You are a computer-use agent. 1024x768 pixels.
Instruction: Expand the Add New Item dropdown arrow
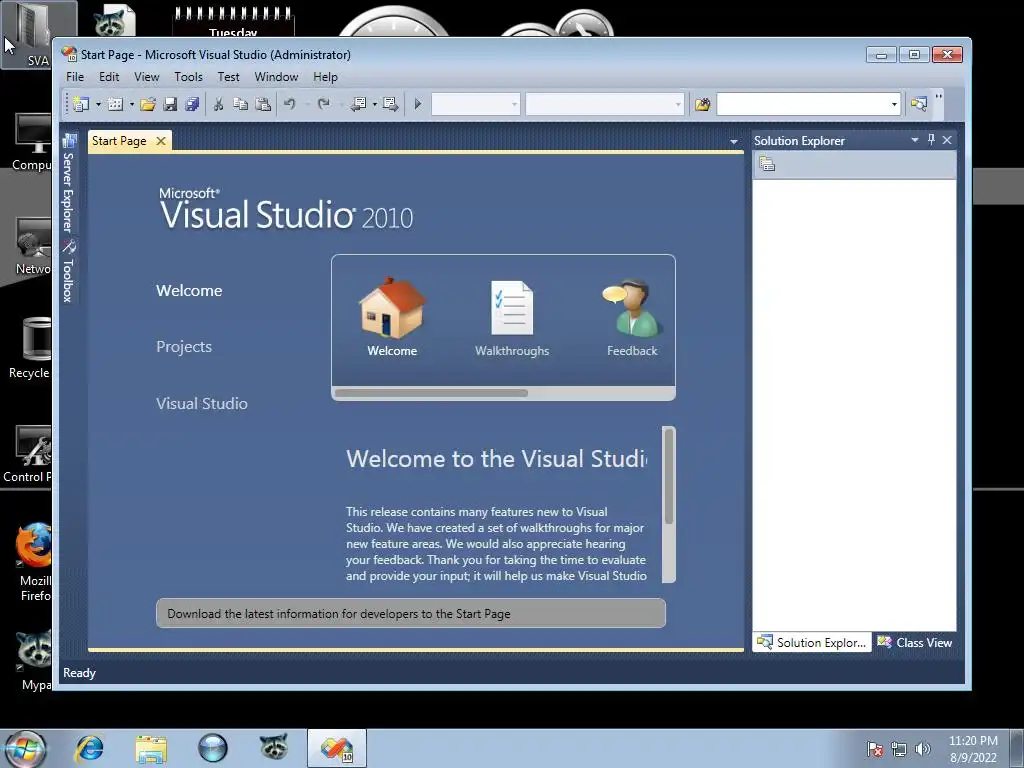[131, 104]
